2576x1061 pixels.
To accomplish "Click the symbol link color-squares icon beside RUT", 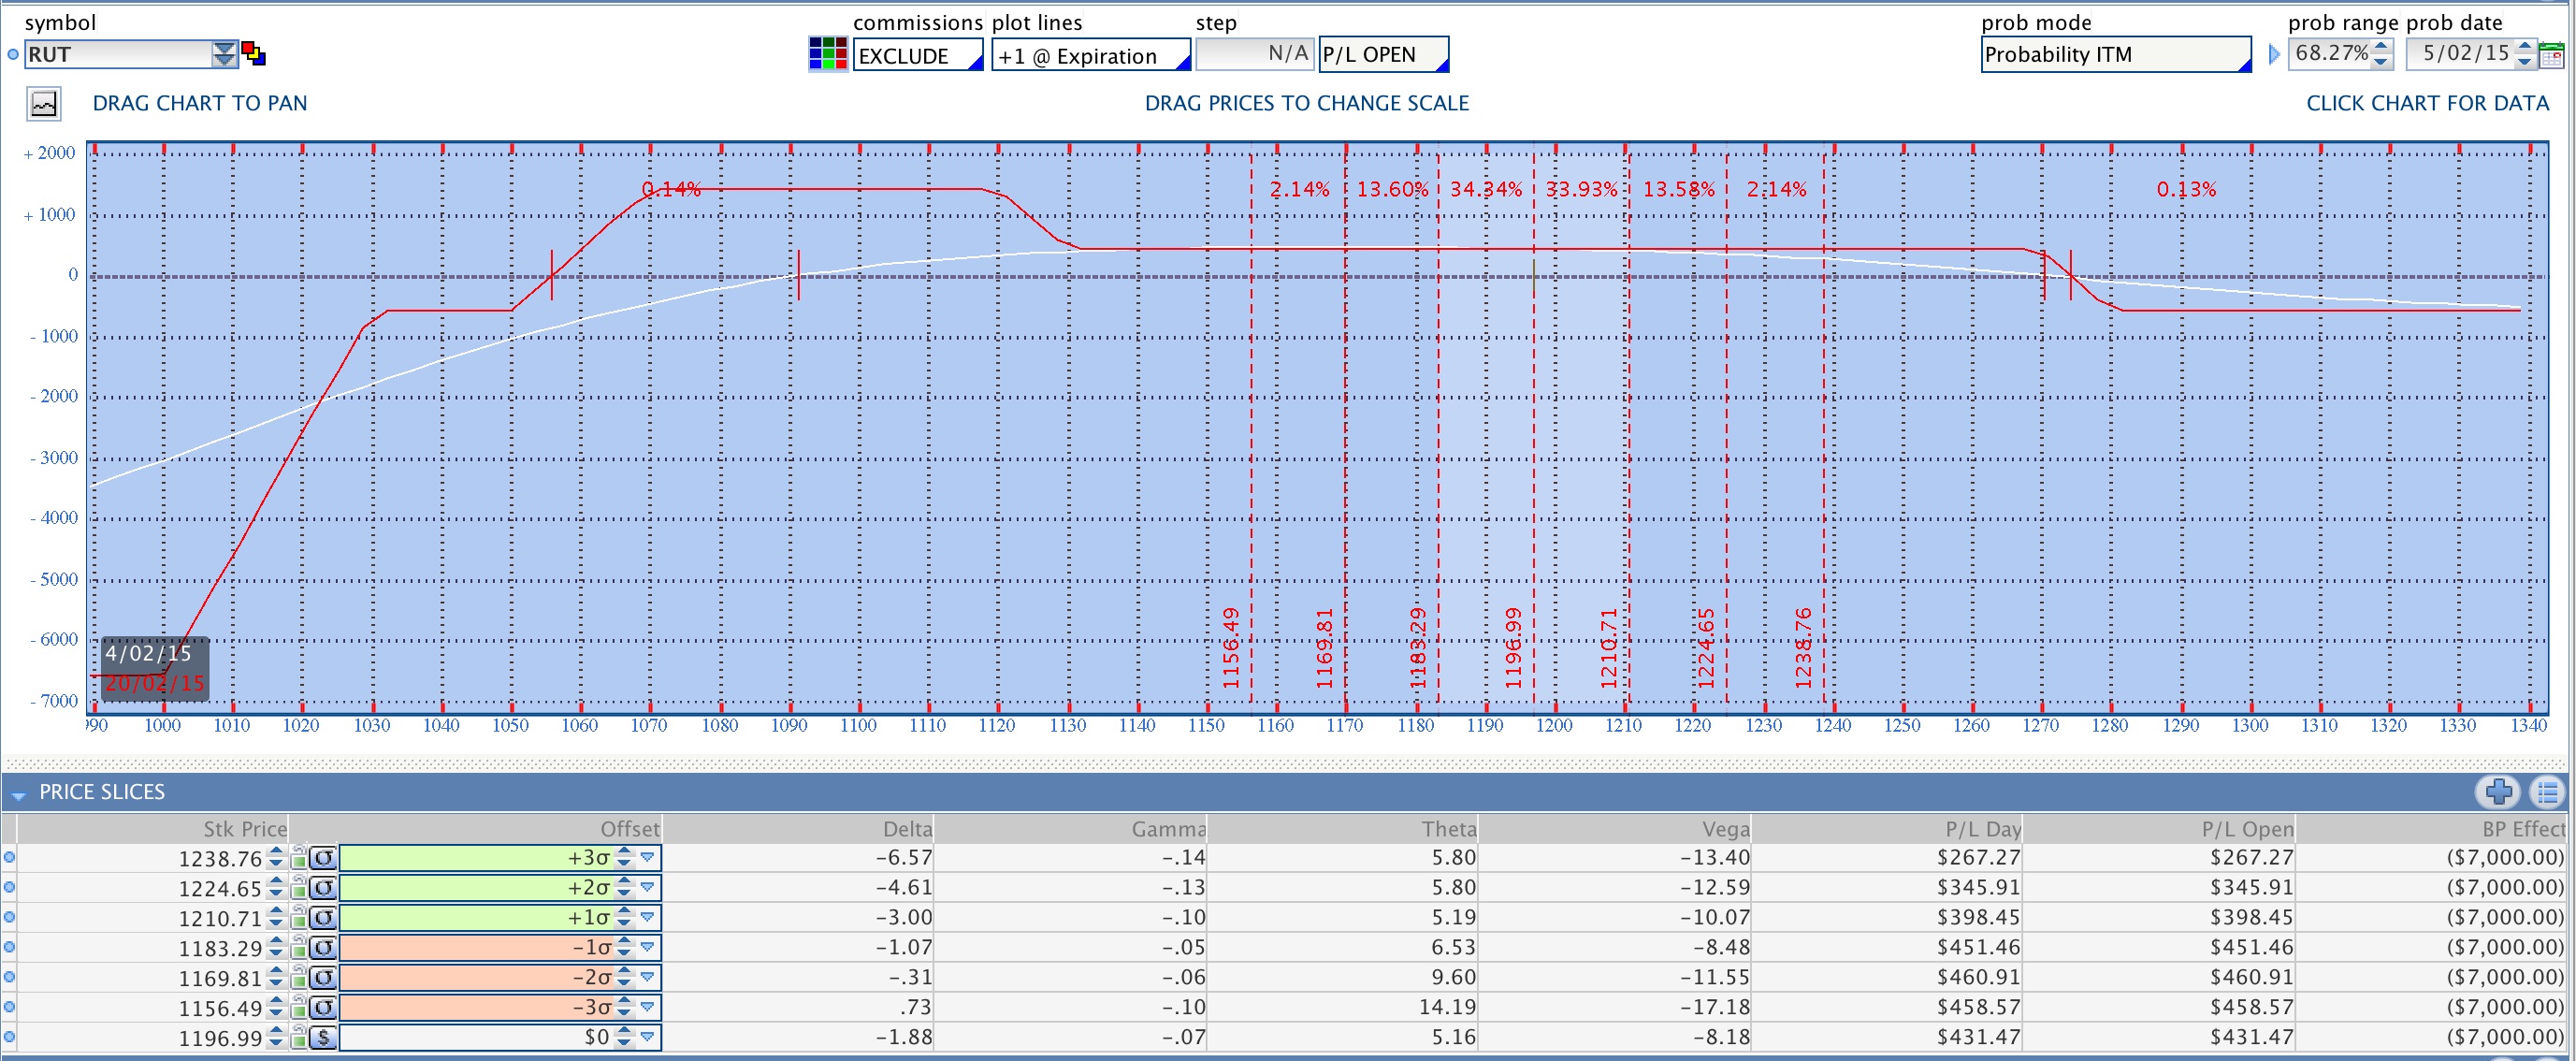I will (254, 54).
